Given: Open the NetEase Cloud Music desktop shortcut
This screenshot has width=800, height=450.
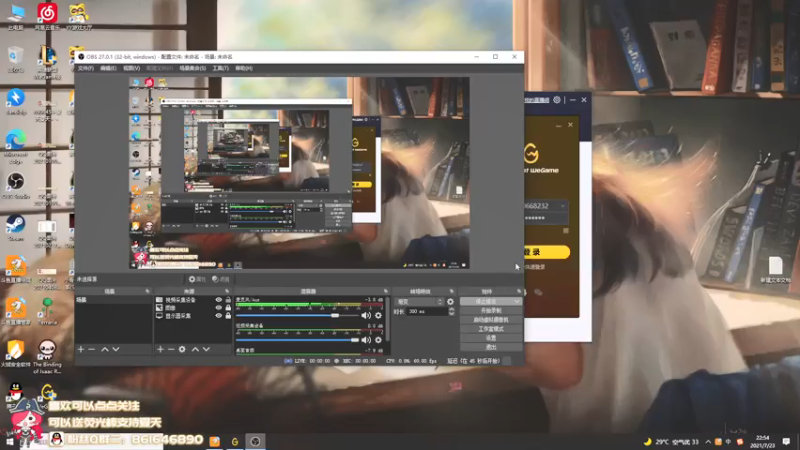Looking at the screenshot, I should (47, 16).
